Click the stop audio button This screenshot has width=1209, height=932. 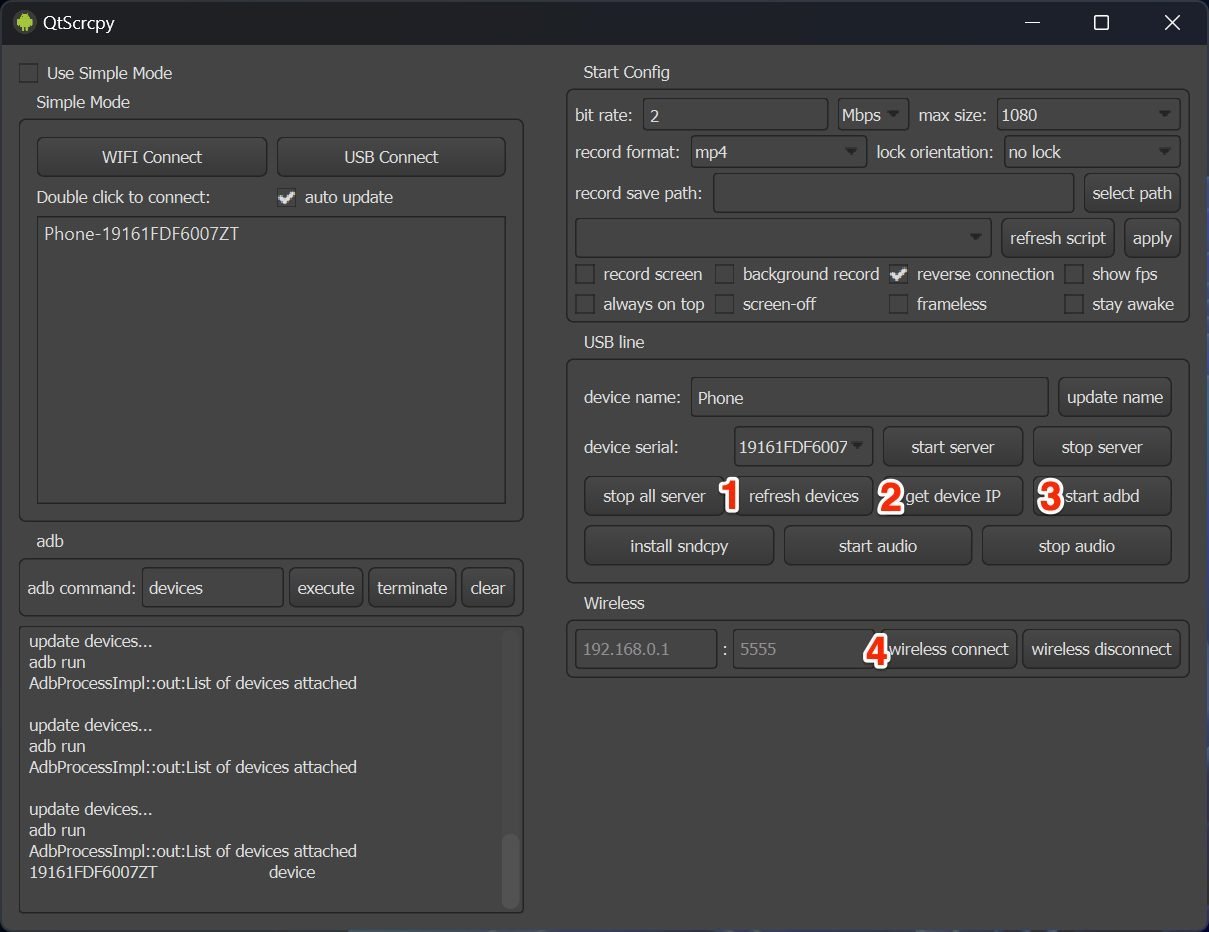1077,546
